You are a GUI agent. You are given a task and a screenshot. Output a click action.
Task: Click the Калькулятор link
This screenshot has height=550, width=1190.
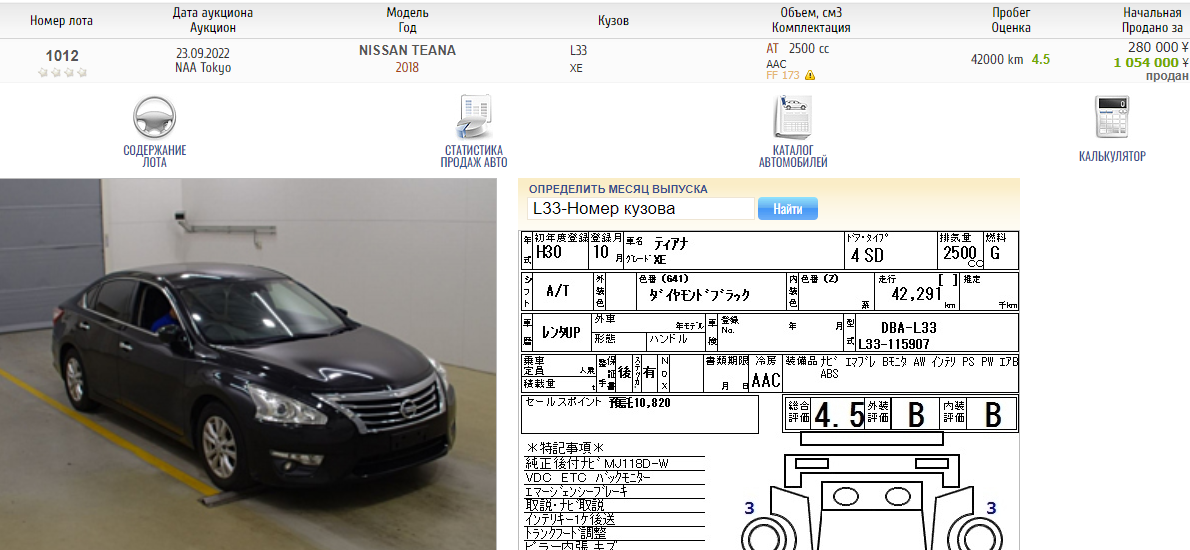[1112, 156]
